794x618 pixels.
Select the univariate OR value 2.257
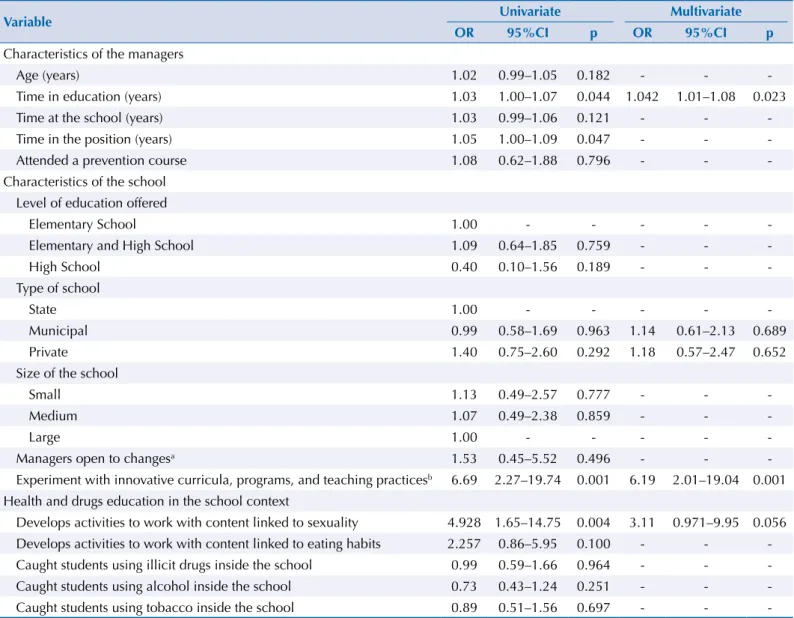pyautogui.click(x=464, y=544)
